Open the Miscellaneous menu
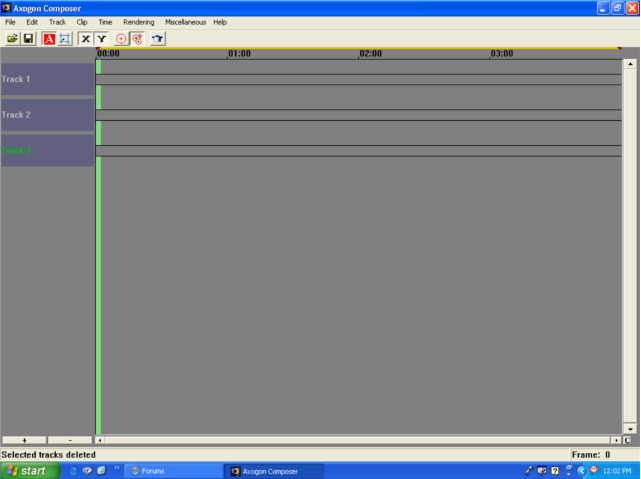 tap(185, 22)
